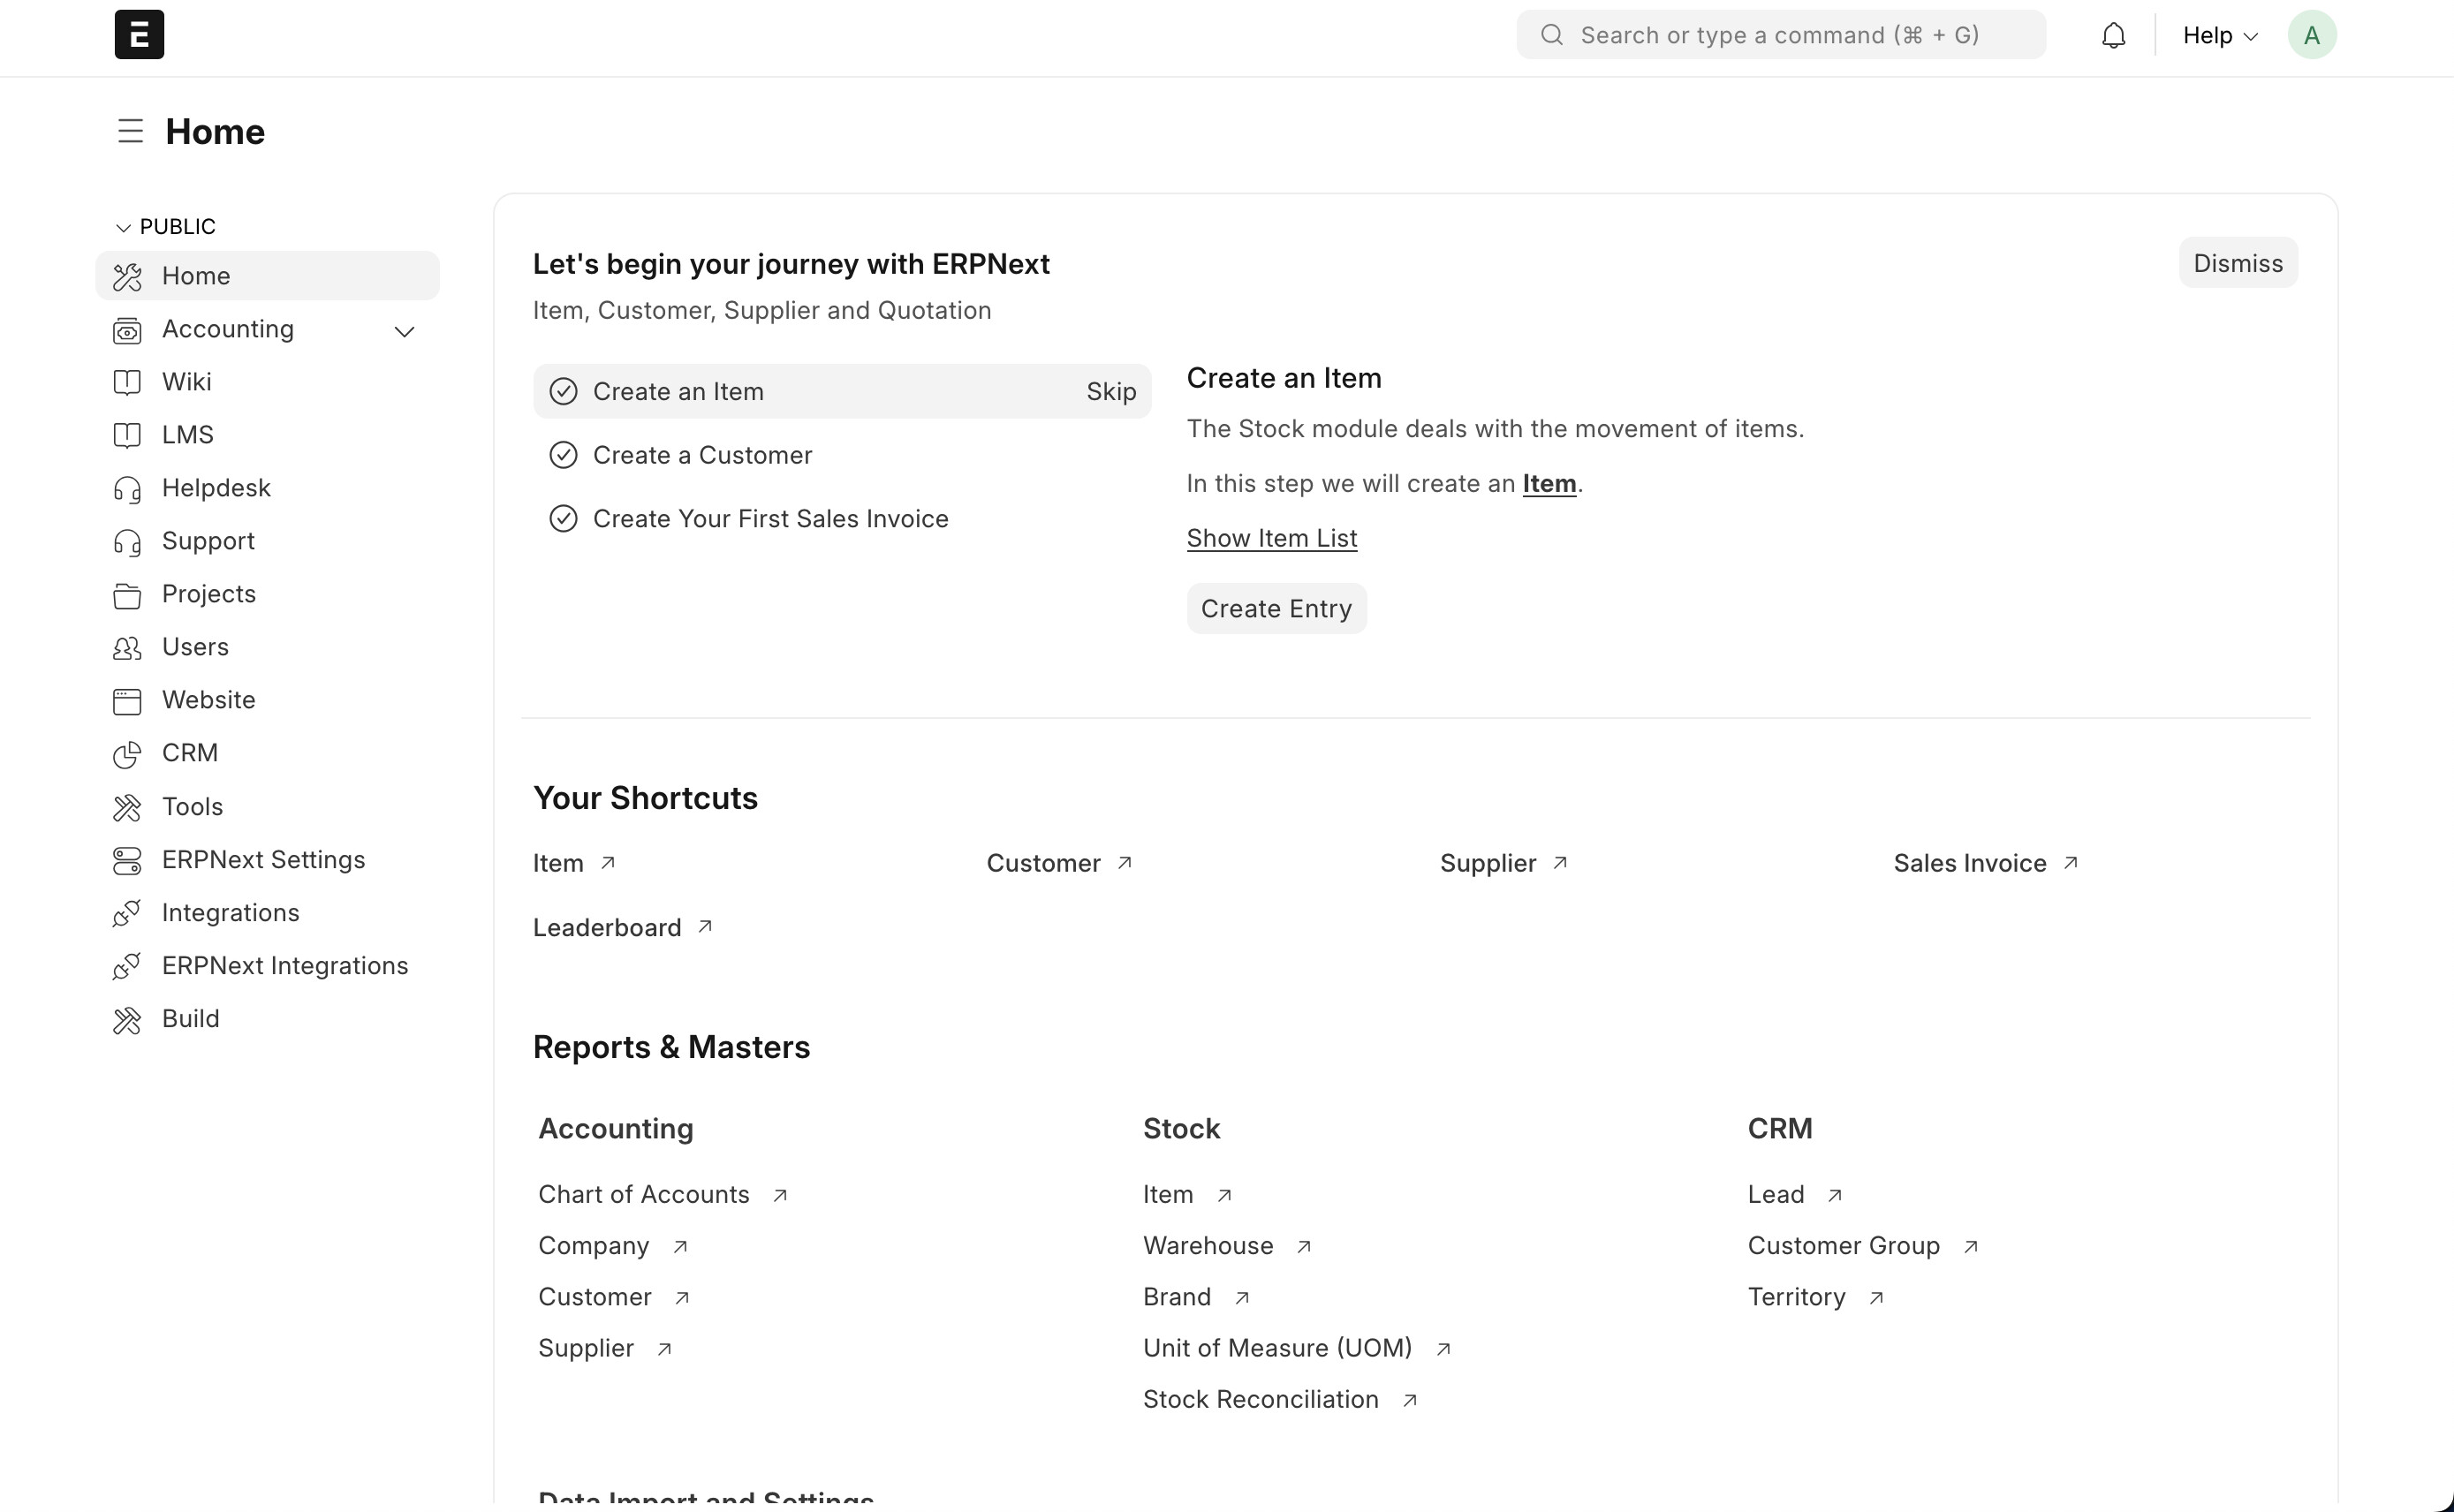Open Website in the sidebar

(208, 700)
